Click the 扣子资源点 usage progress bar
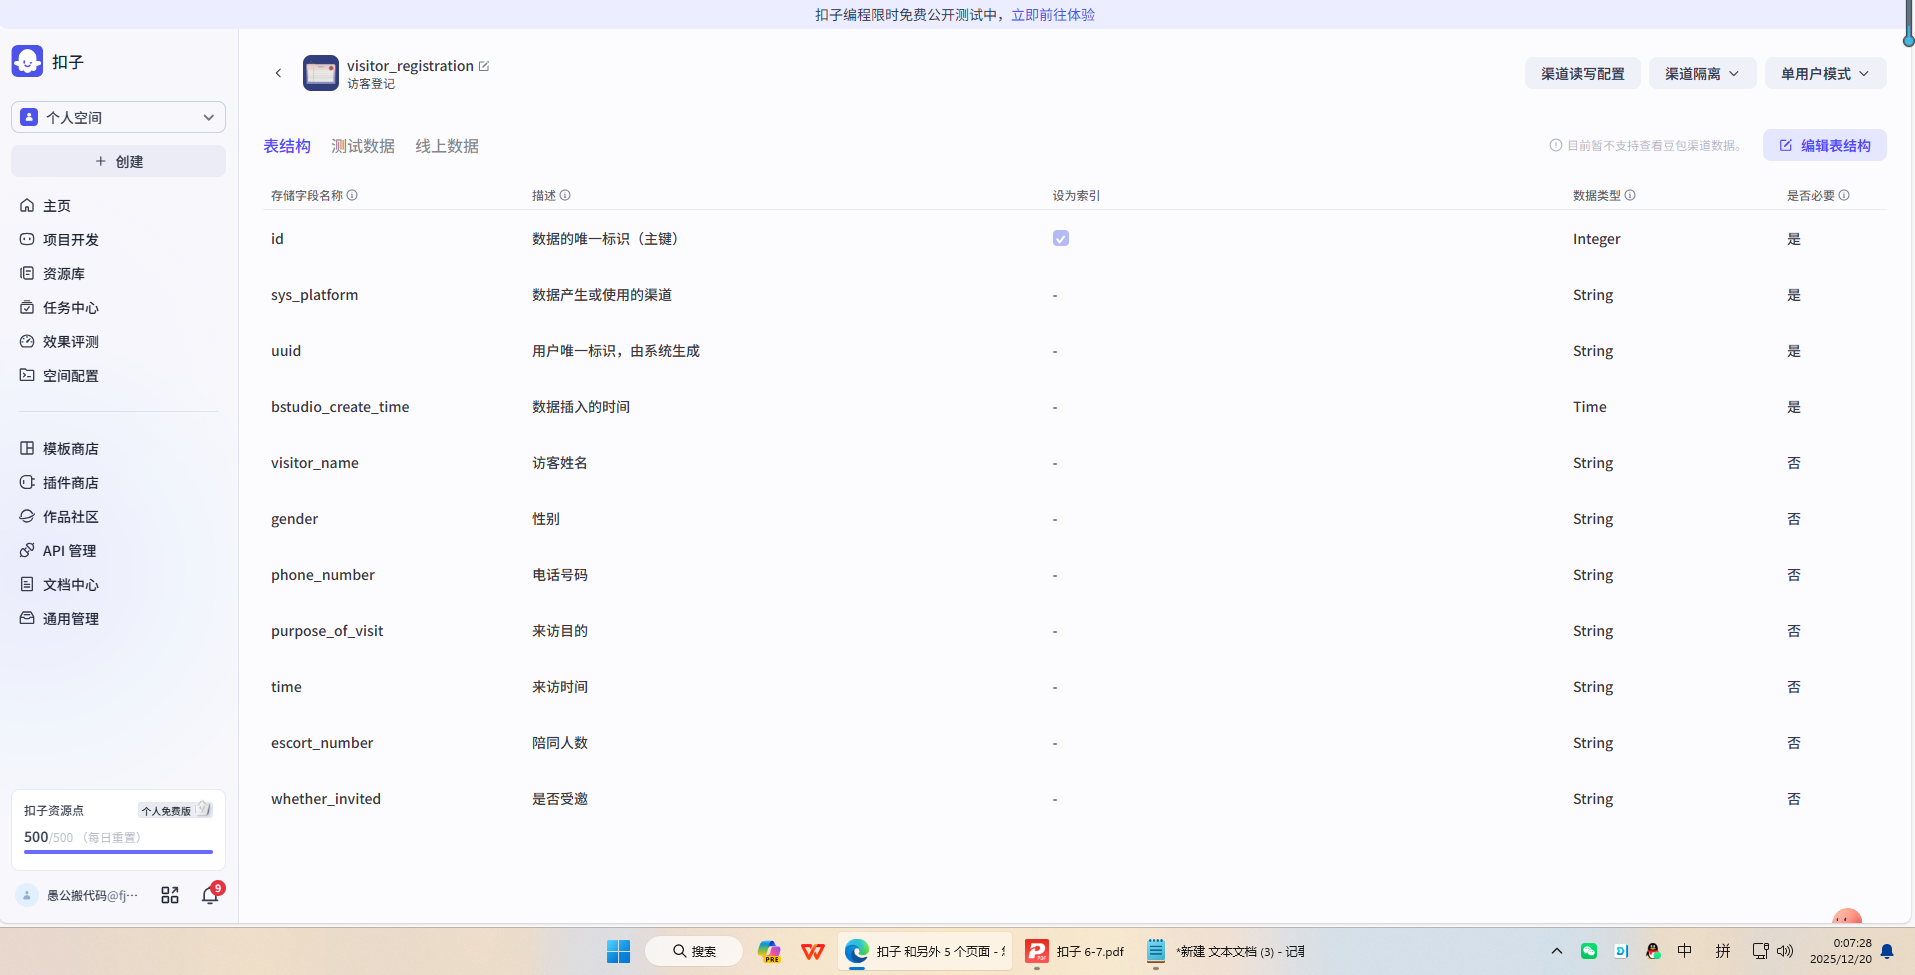The width and height of the screenshot is (1915, 975). (117, 851)
